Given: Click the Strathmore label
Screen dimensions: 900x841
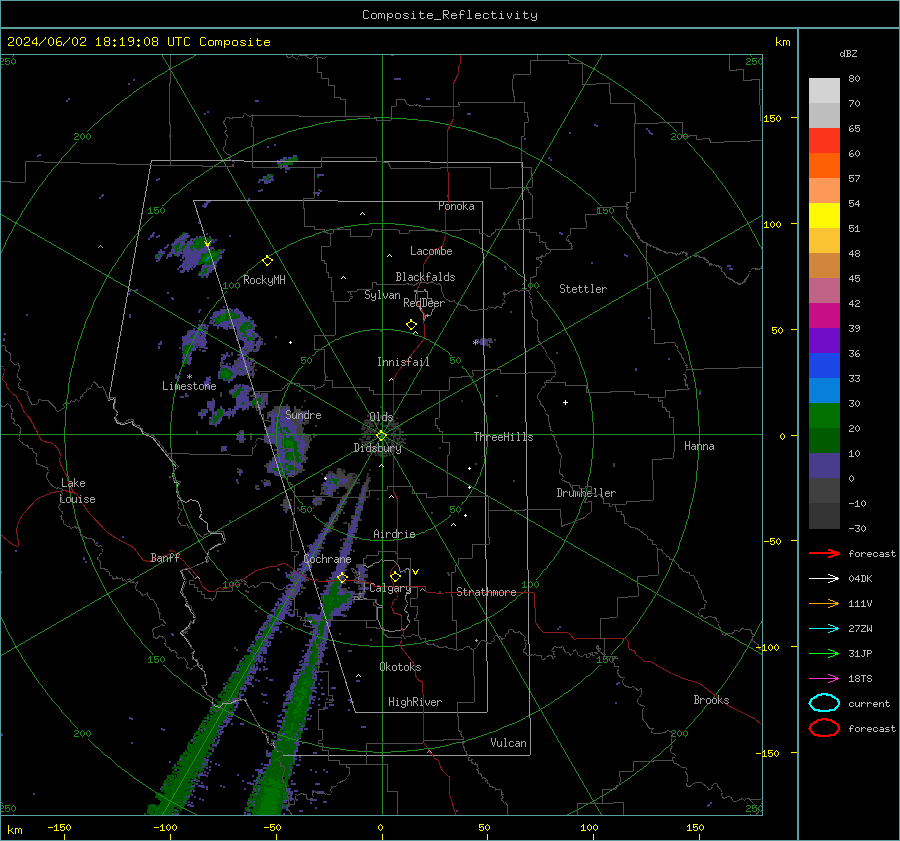Looking at the screenshot, I should tap(486, 592).
